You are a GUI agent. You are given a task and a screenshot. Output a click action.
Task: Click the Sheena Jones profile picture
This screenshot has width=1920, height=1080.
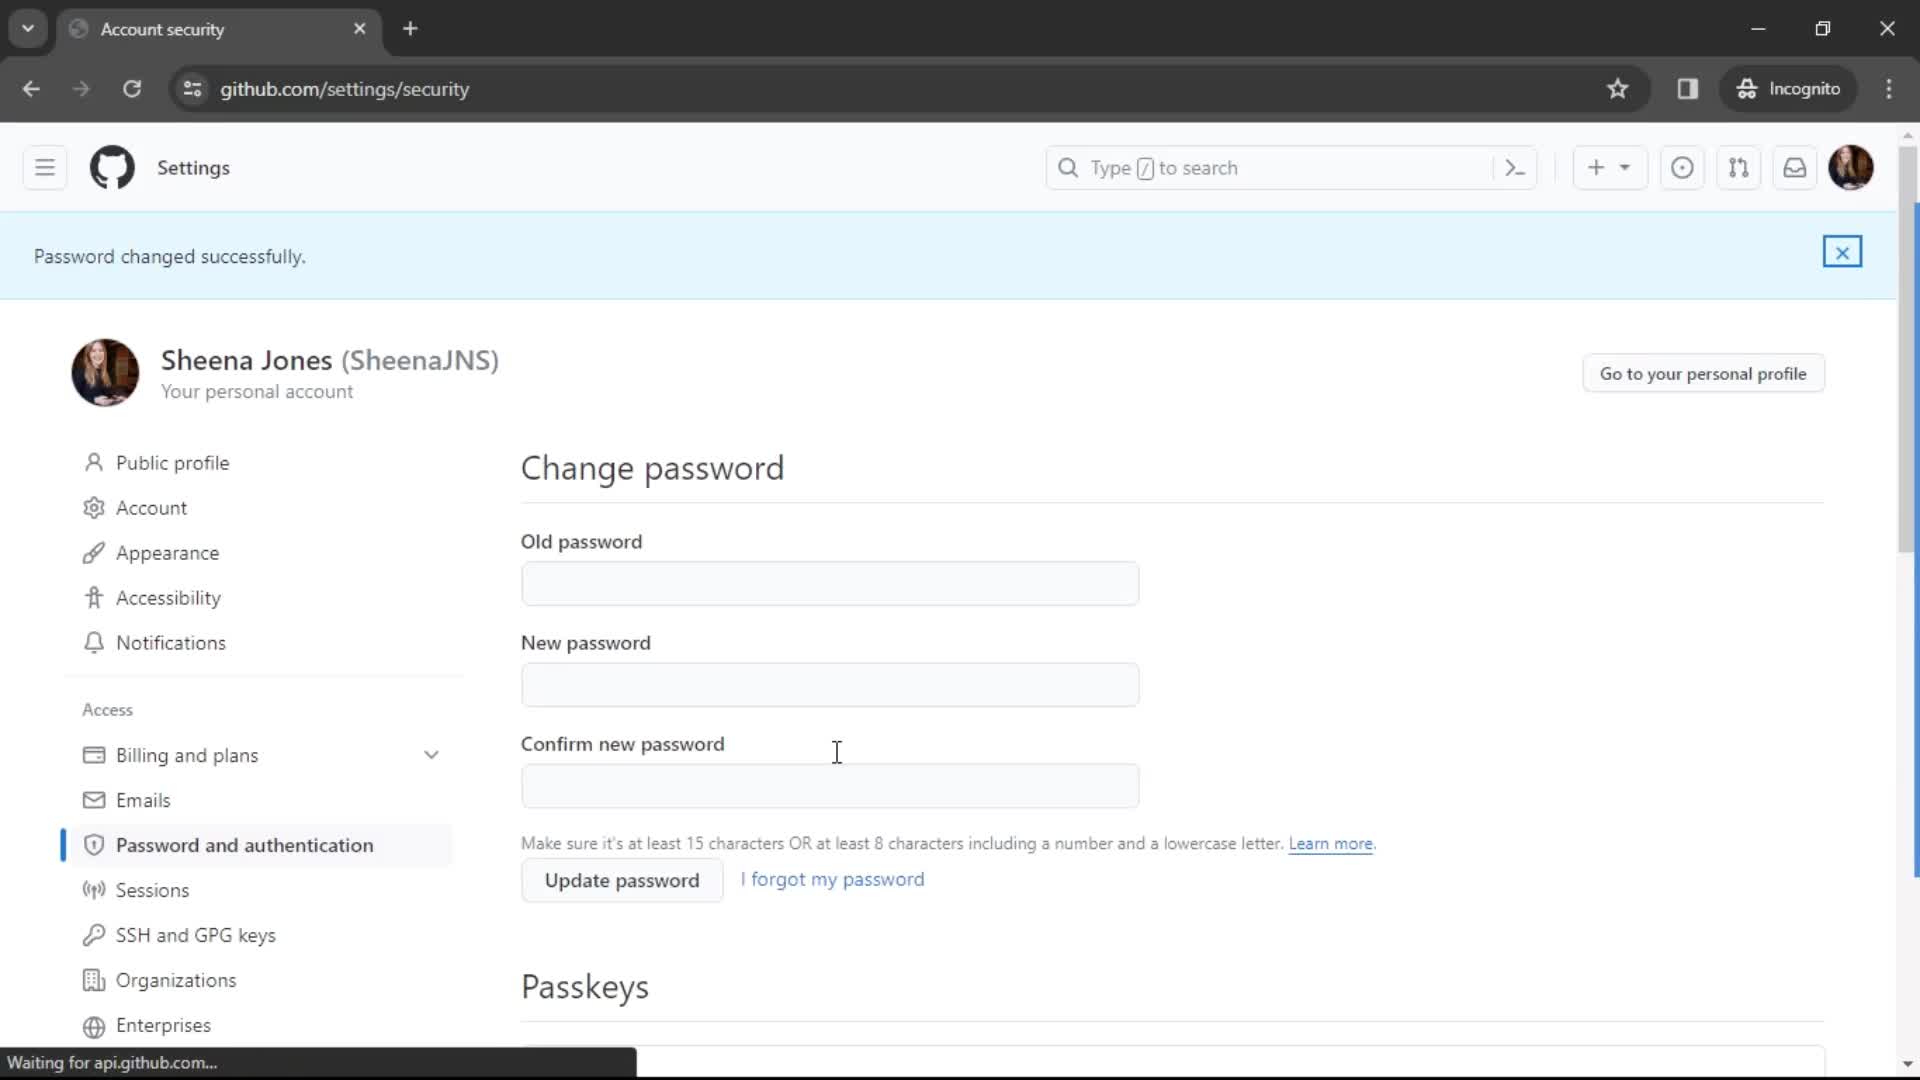tap(105, 373)
